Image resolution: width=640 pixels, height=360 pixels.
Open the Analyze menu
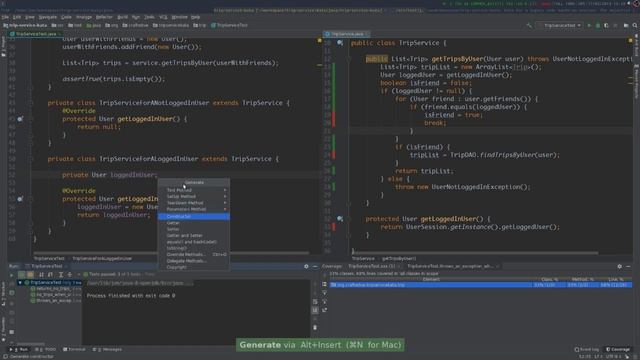tap(84, 17)
